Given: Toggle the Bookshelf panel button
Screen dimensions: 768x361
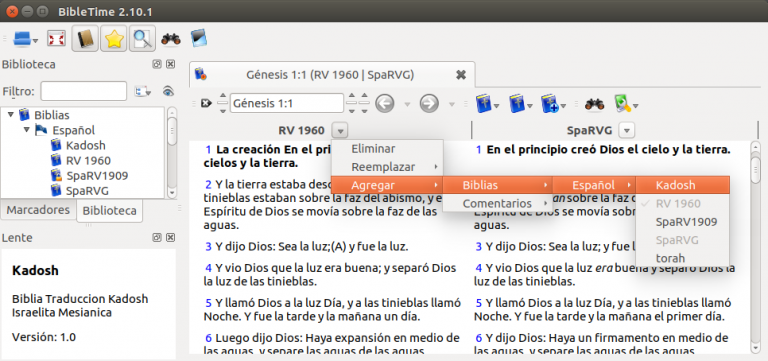Looking at the screenshot, I should click(x=85, y=39).
